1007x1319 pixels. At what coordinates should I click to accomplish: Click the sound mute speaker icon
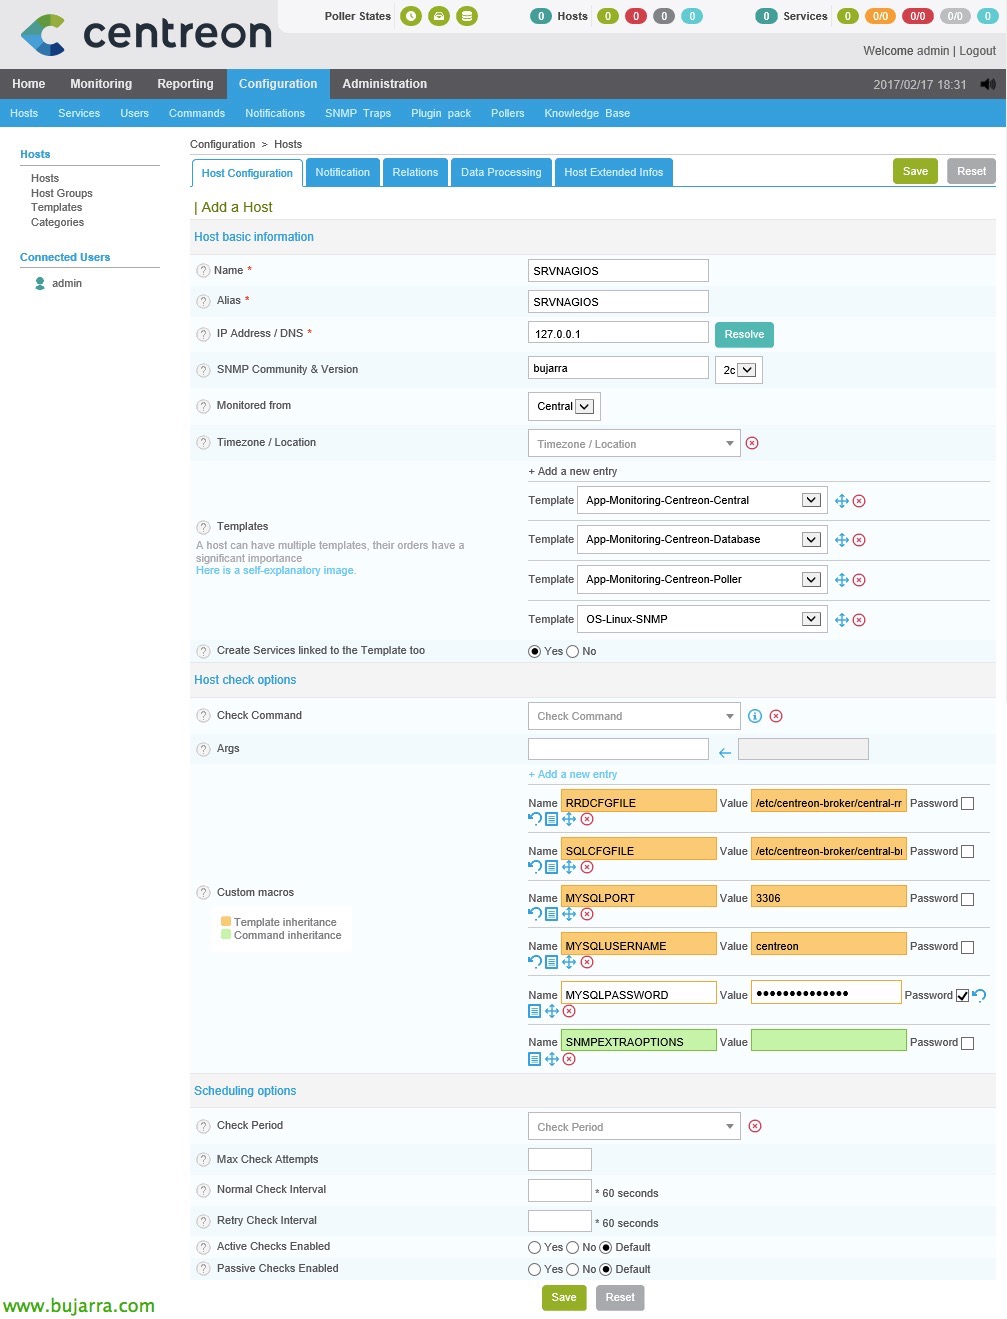[x=988, y=84]
